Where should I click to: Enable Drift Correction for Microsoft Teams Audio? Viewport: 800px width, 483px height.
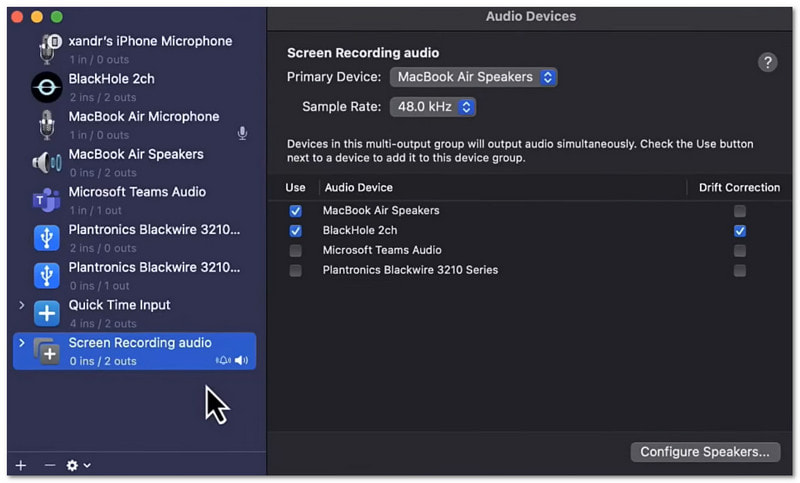point(740,250)
